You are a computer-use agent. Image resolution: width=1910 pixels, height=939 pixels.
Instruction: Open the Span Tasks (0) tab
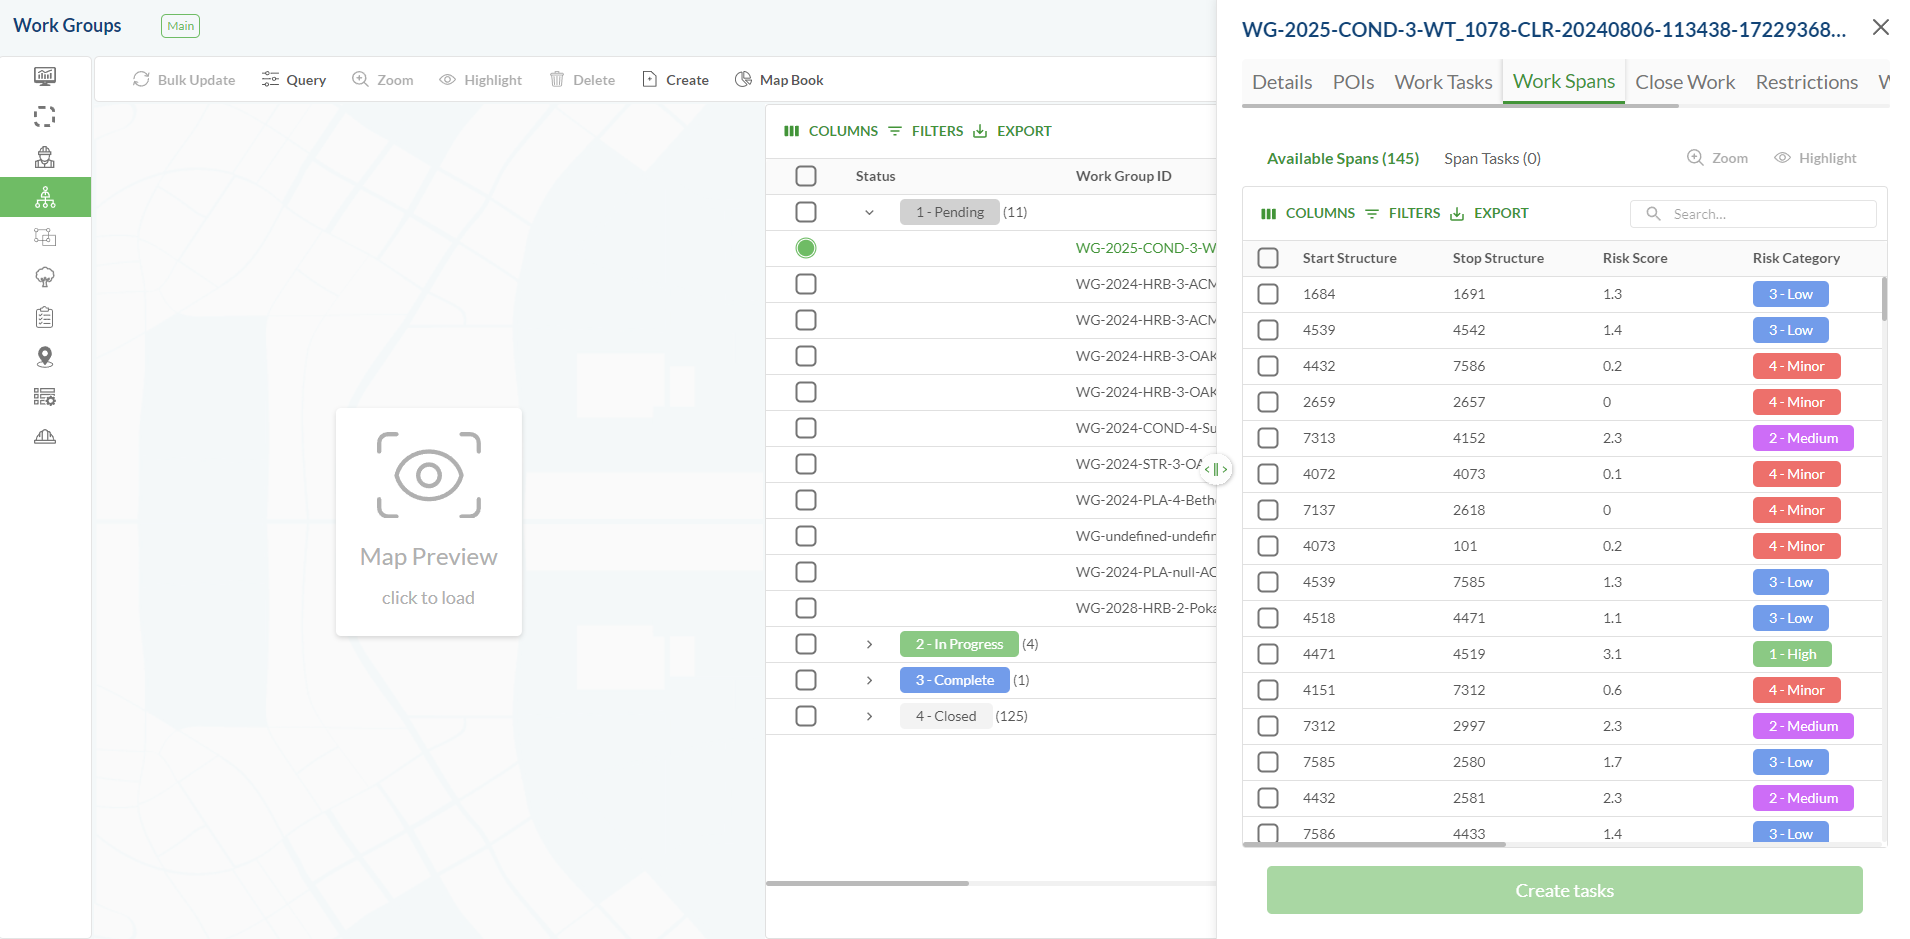pos(1492,158)
